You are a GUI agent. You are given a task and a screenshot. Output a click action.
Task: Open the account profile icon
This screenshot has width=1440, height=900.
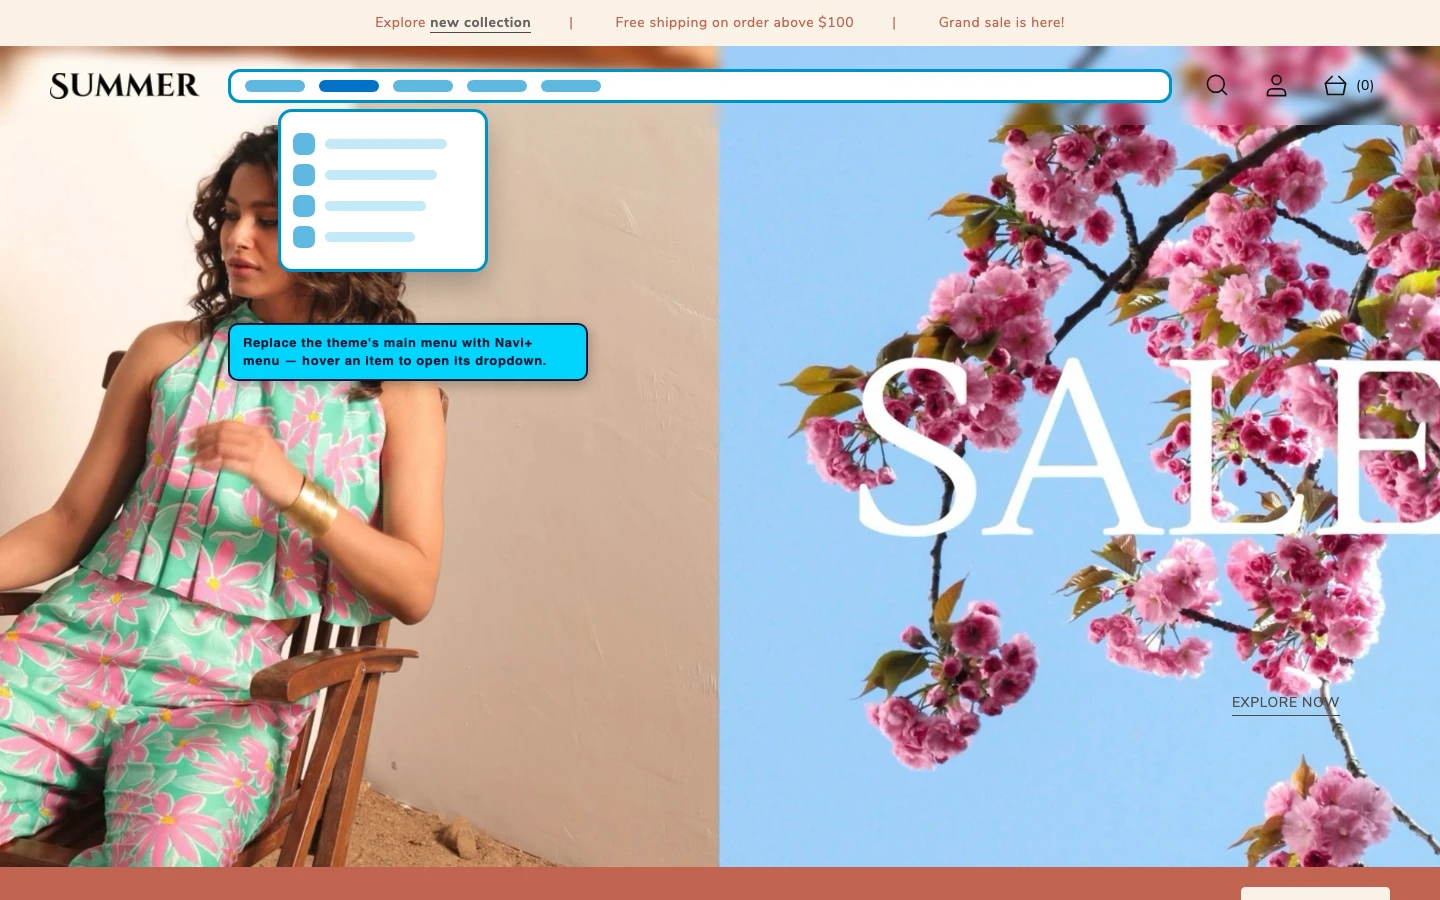[x=1276, y=86]
